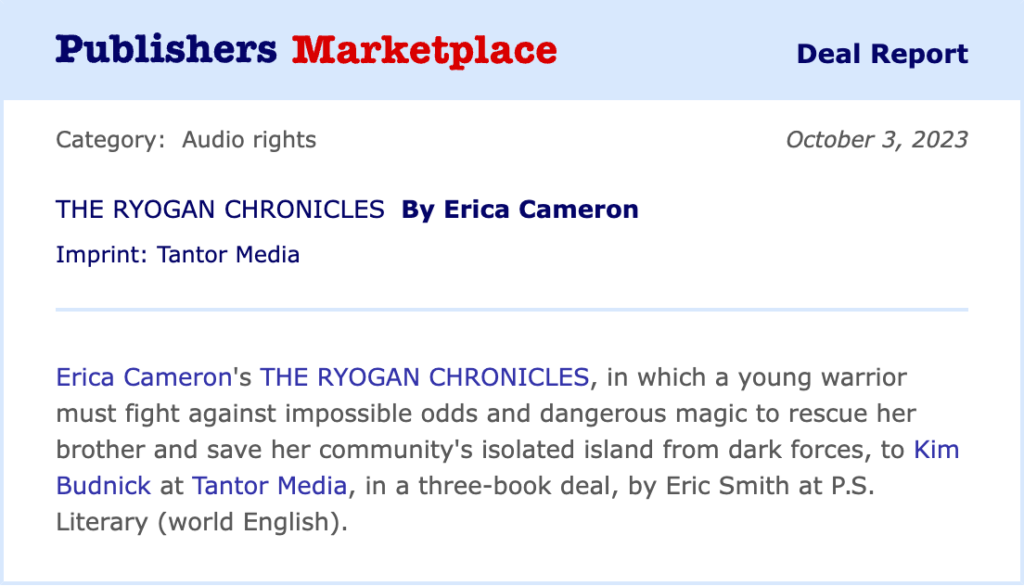Open THE RYOGAN CHRONICLES link in the paragraph
The width and height of the screenshot is (1024, 586).
point(424,378)
